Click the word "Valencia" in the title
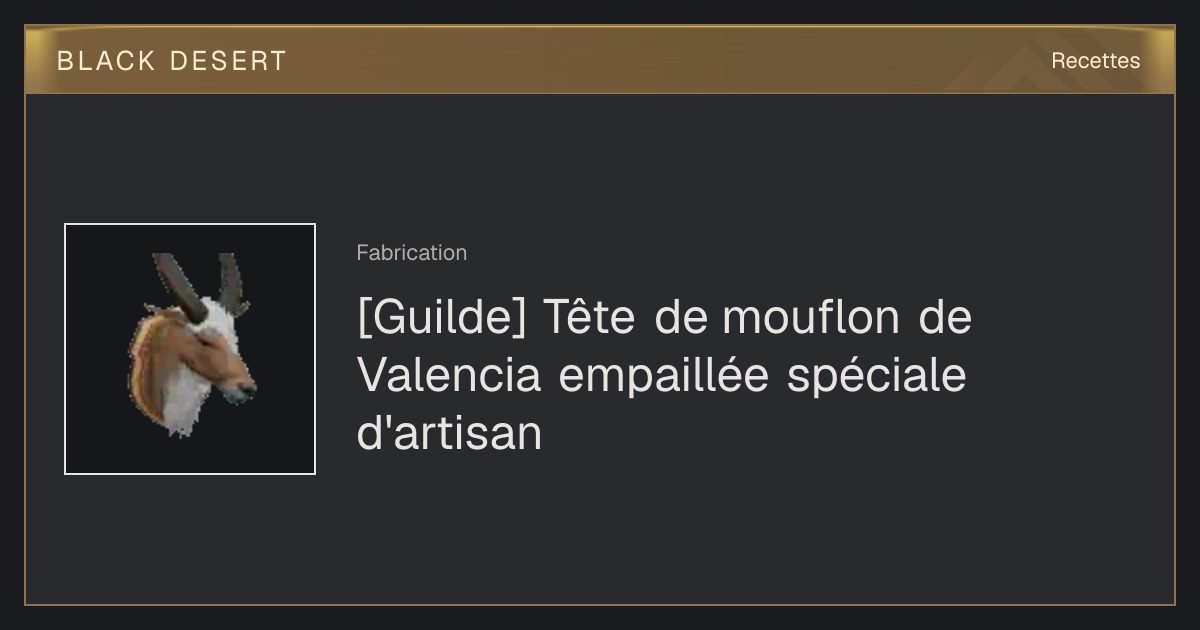Screen dimensions: 1200x630 click(449, 376)
